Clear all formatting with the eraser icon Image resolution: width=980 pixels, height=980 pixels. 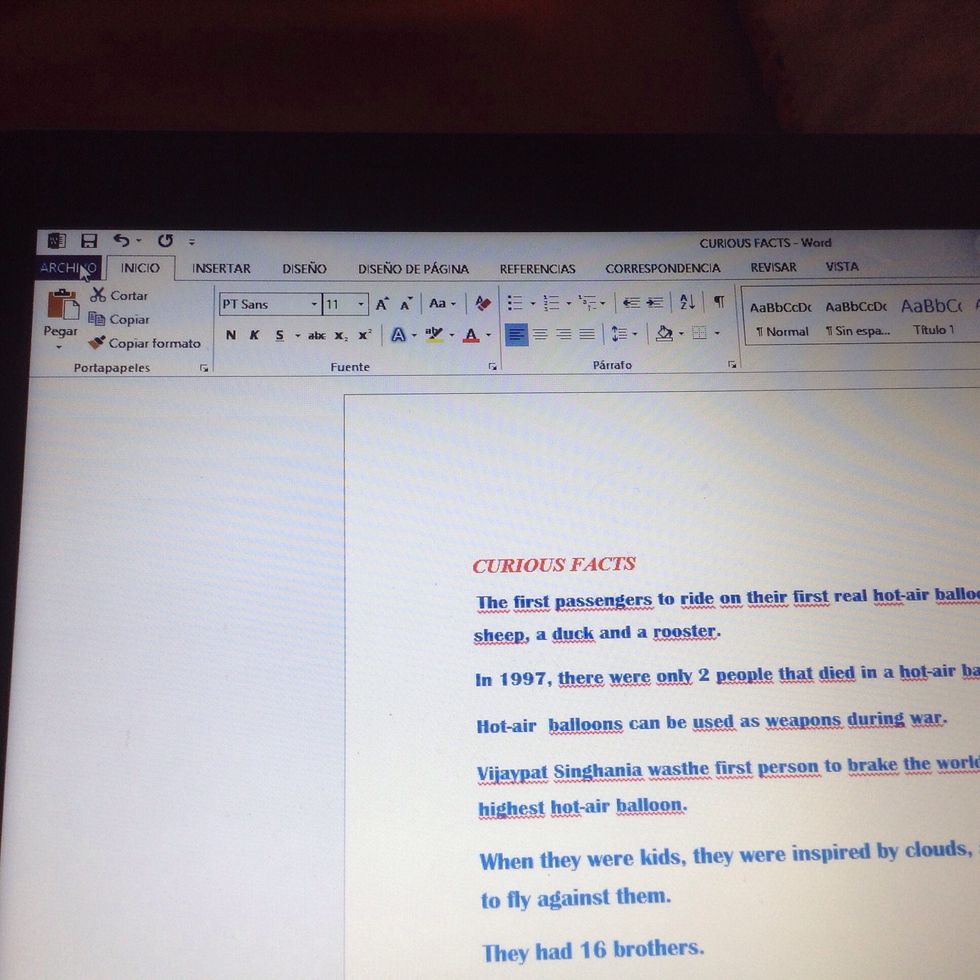(483, 303)
